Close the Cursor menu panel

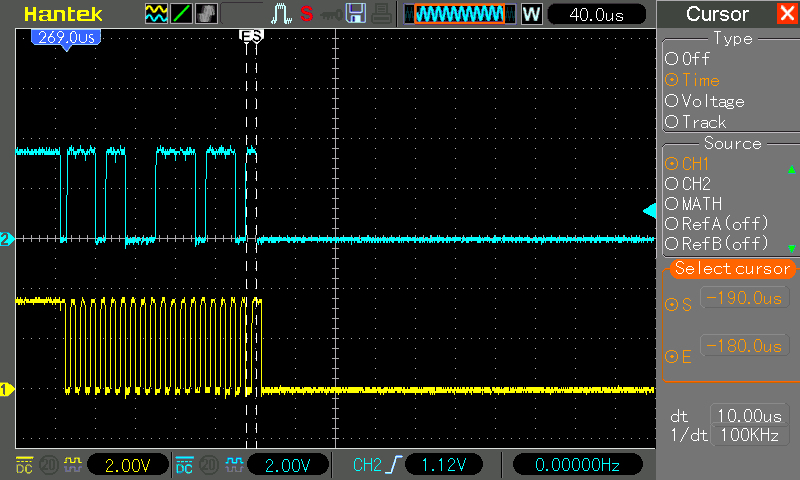click(x=788, y=13)
